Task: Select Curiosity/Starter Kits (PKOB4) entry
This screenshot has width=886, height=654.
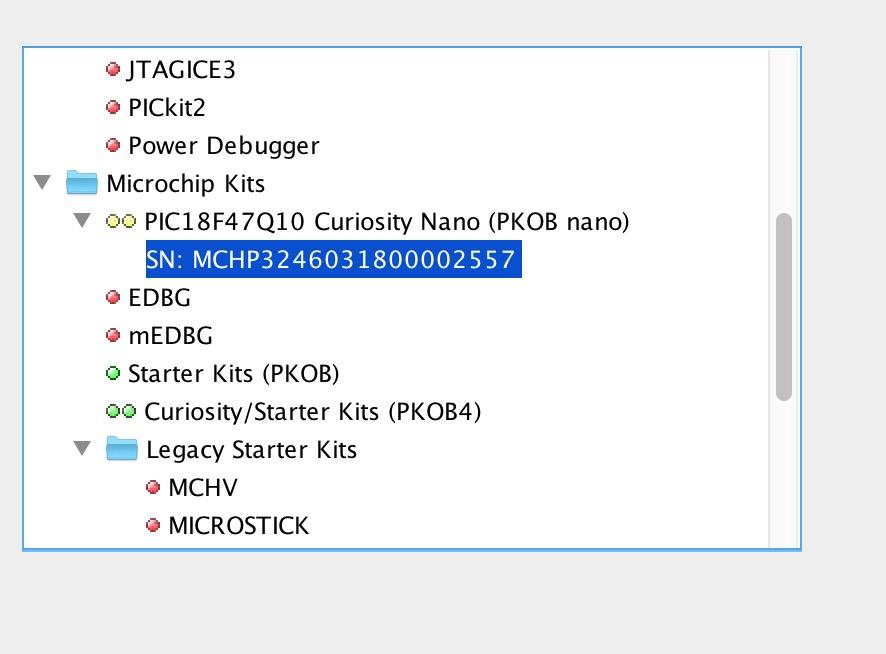Action: [x=312, y=412]
